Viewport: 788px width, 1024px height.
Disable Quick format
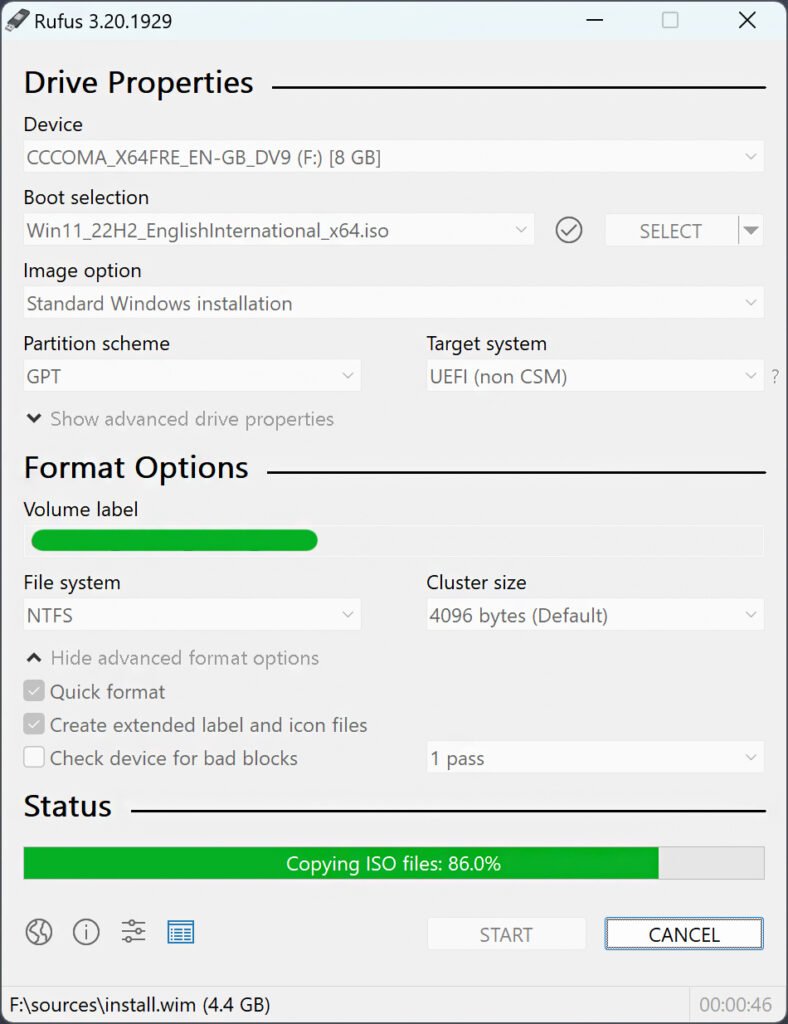(x=34, y=691)
